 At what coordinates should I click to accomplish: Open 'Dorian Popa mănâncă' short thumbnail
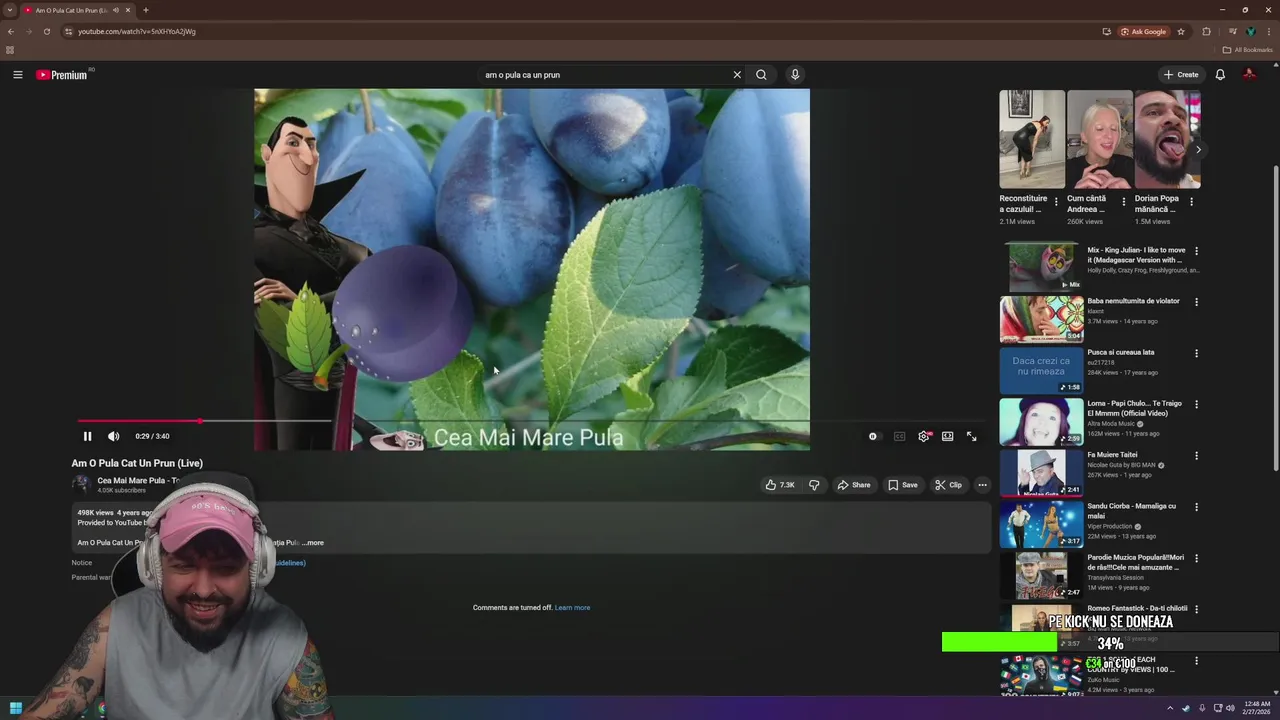click(x=1167, y=139)
